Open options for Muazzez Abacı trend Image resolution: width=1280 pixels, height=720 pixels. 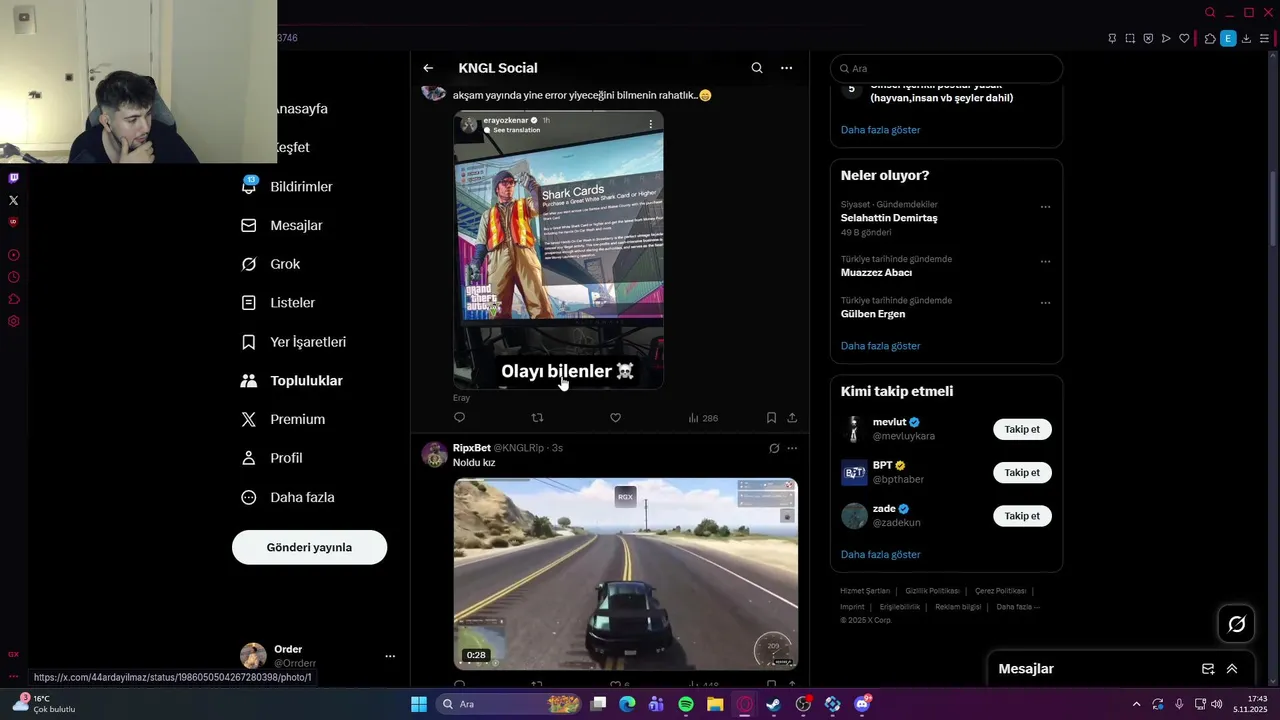1045,262
